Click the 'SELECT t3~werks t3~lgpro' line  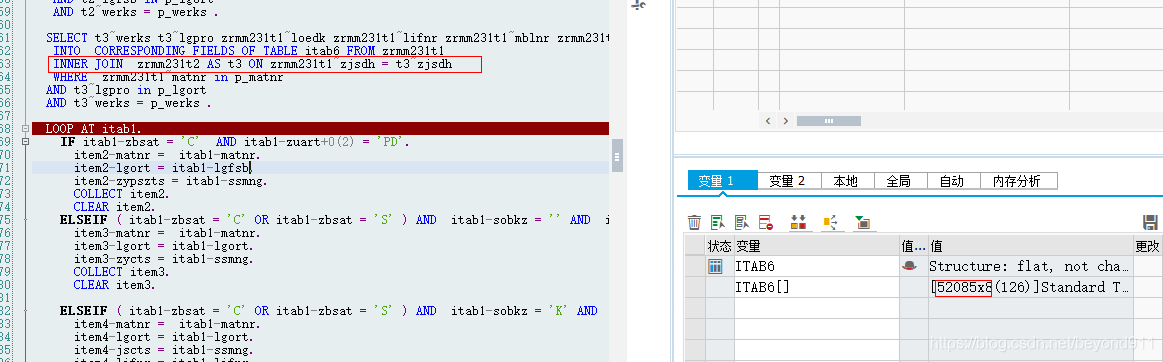coord(327,38)
